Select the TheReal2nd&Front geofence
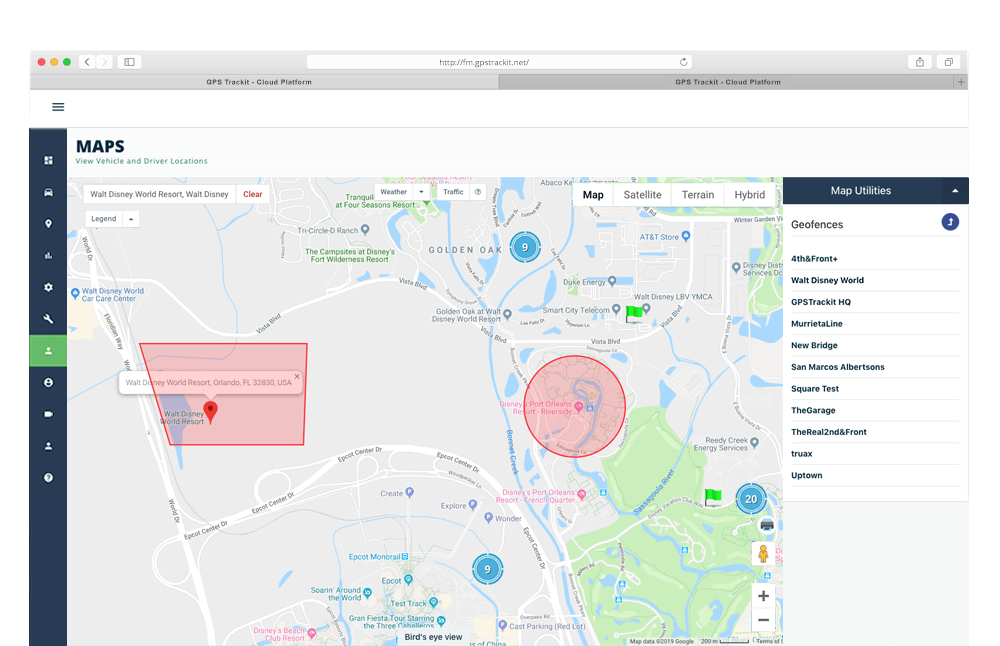Screen dimensions: 1000x646 pyautogui.click(x=874, y=432)
